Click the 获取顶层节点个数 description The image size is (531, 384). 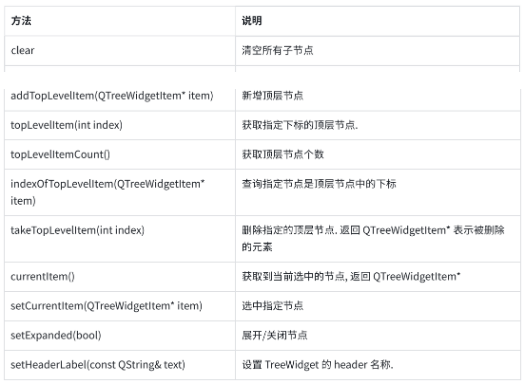pyautogui.click(x=283, y=155)
